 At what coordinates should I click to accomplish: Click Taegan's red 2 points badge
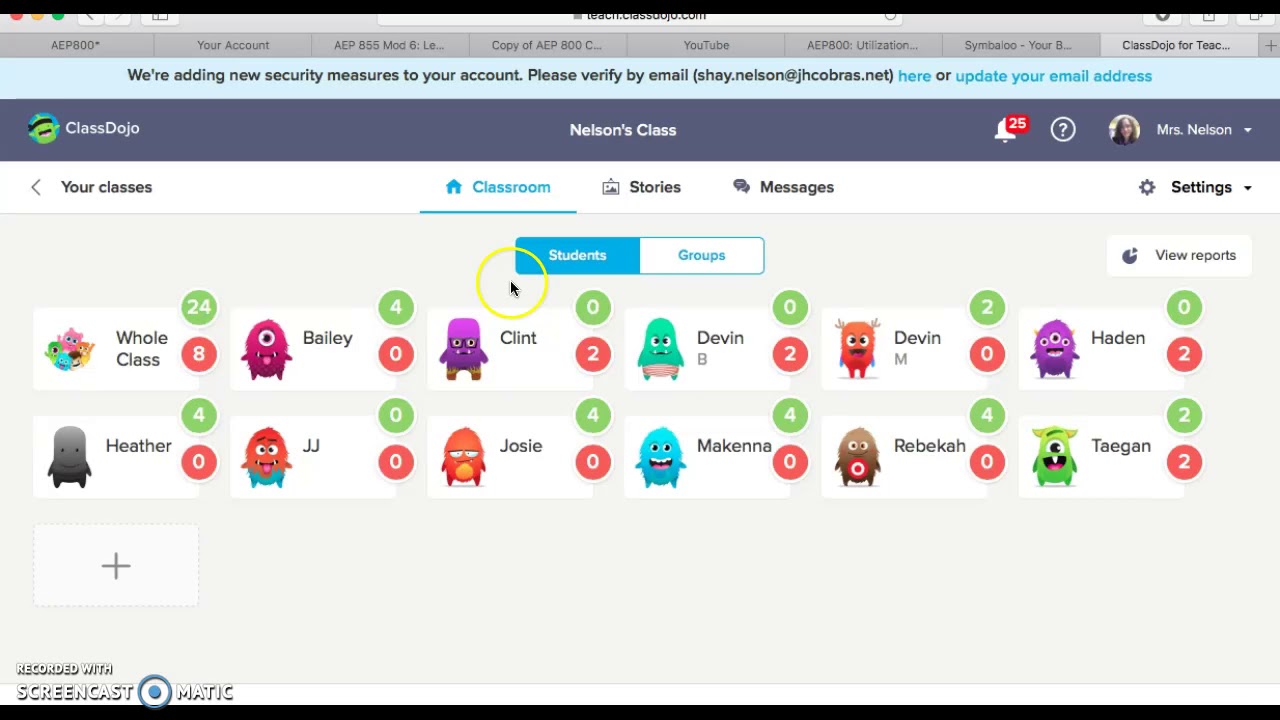1184,462
